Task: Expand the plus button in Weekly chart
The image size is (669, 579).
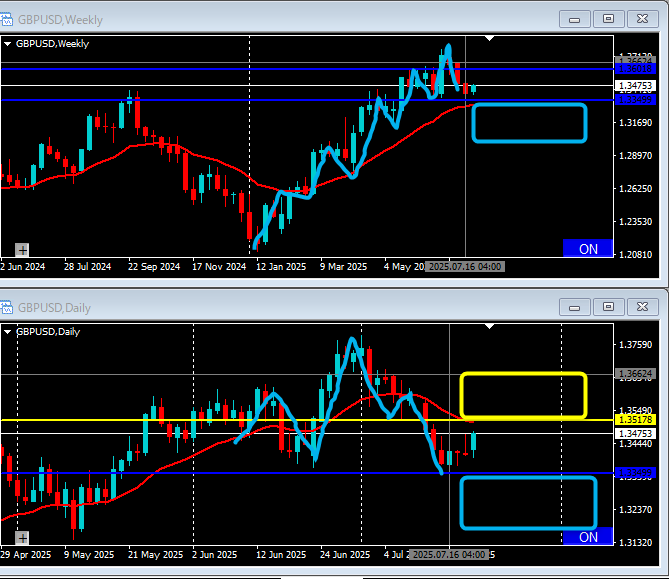Action: tap(22, 250)
